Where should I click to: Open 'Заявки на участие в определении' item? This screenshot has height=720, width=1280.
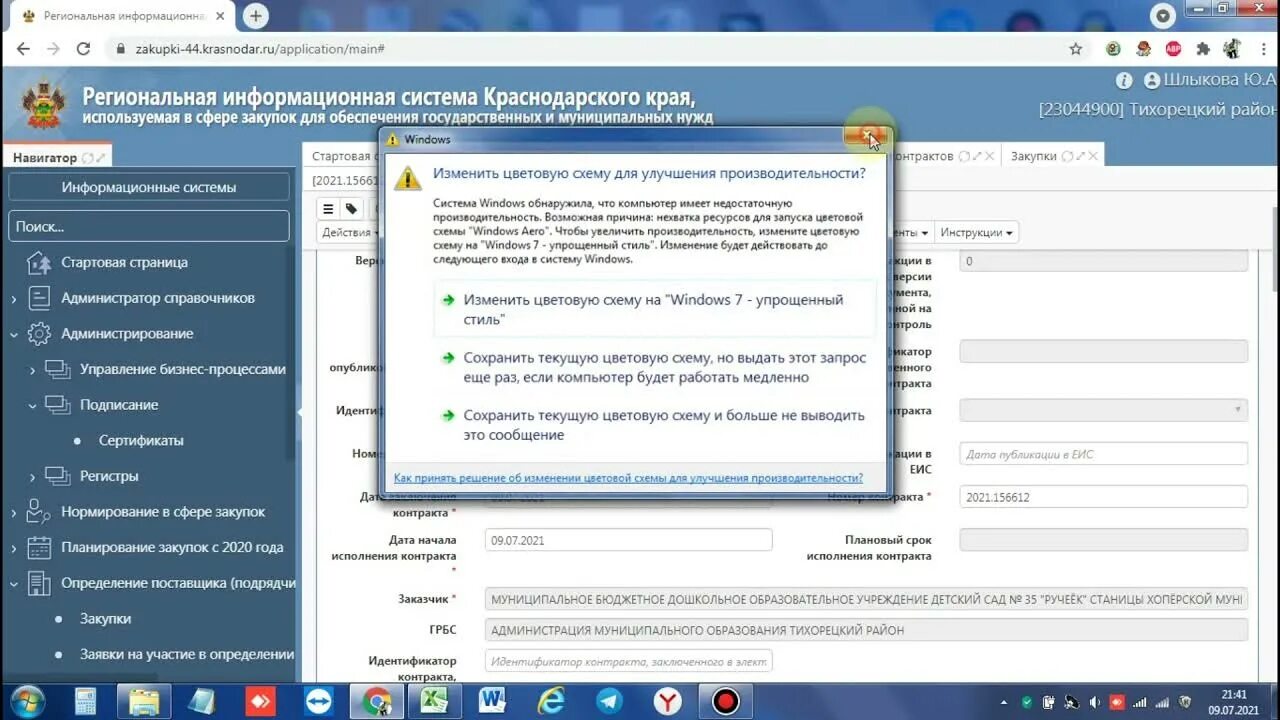pos(187,654)
